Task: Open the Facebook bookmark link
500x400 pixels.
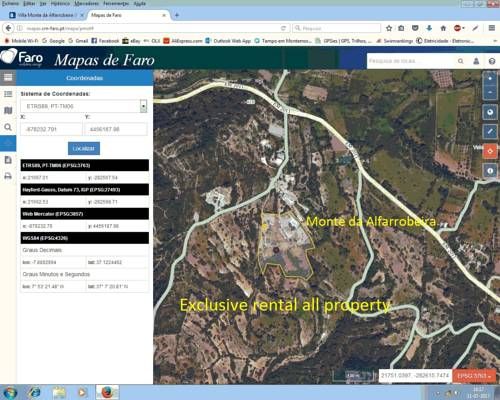Action: tap(105, 41)
